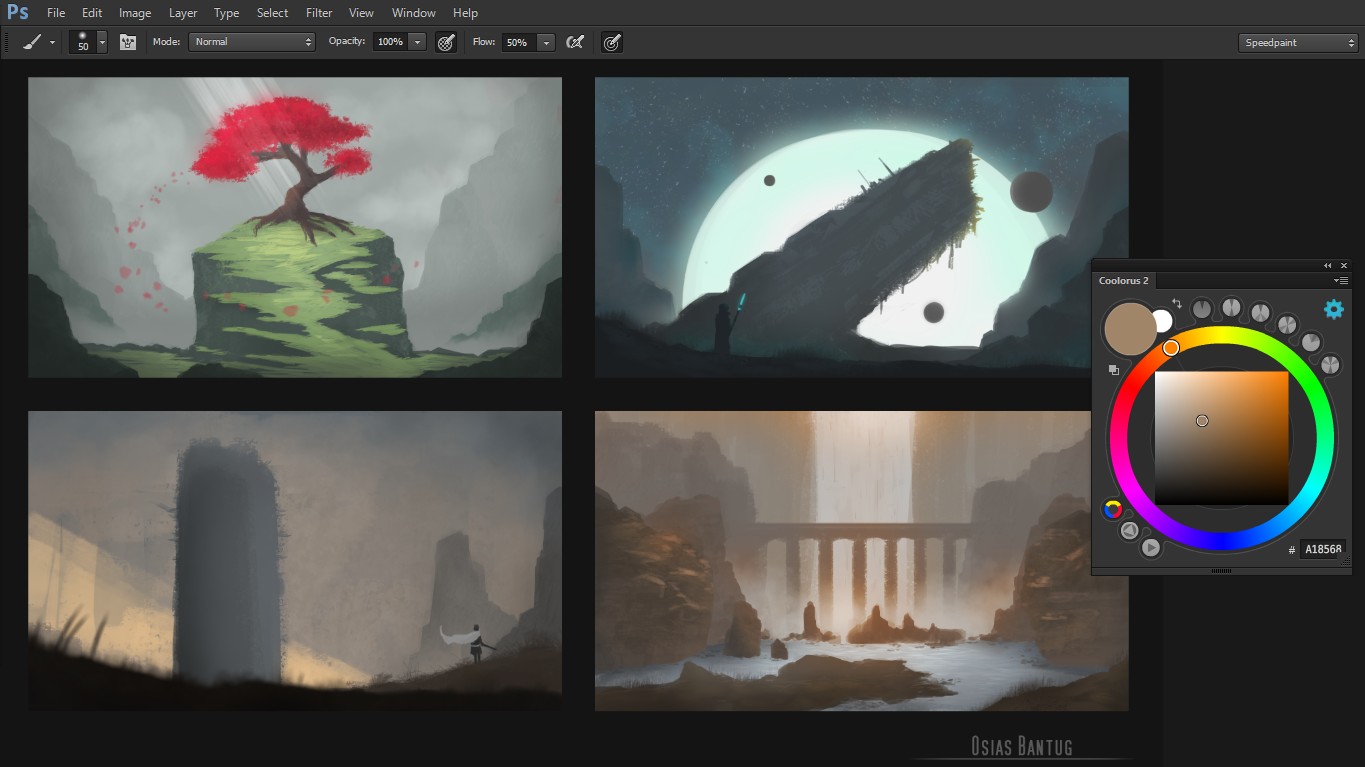
Task: Expand the Opacity slider dropdown arrow
Action: (417, 42)
